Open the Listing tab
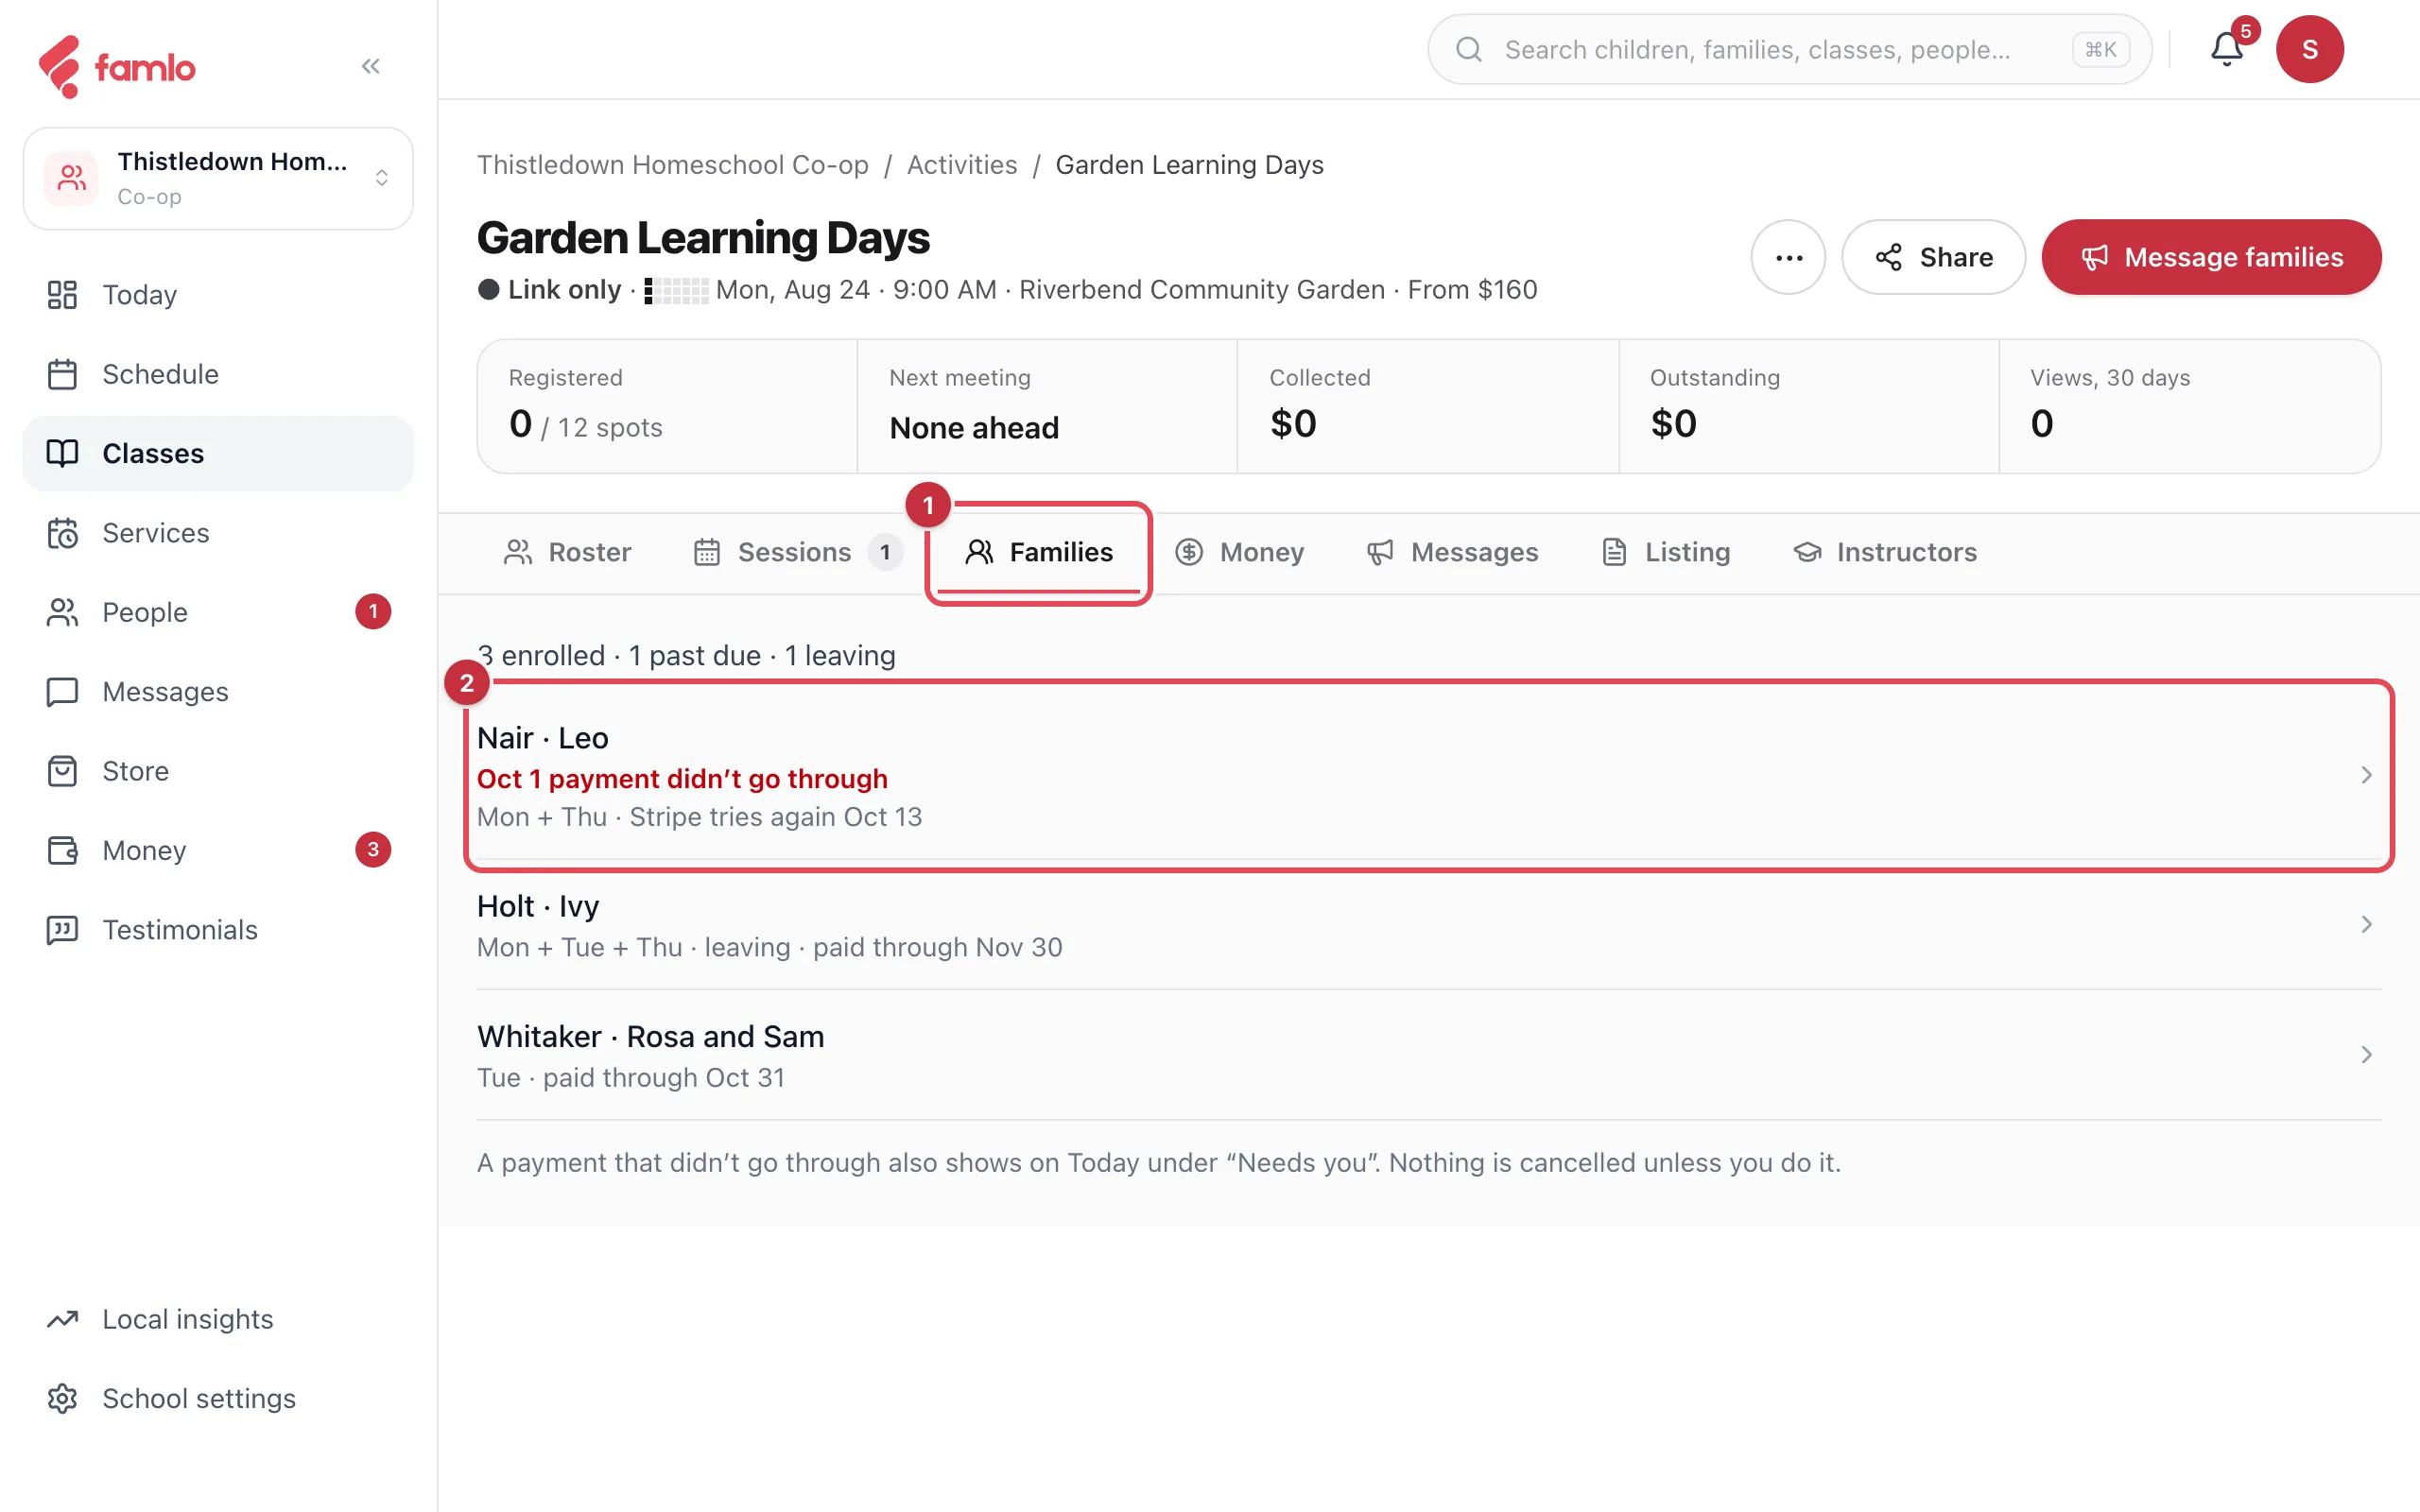2420x1512 pixels. click(1667, 552)
